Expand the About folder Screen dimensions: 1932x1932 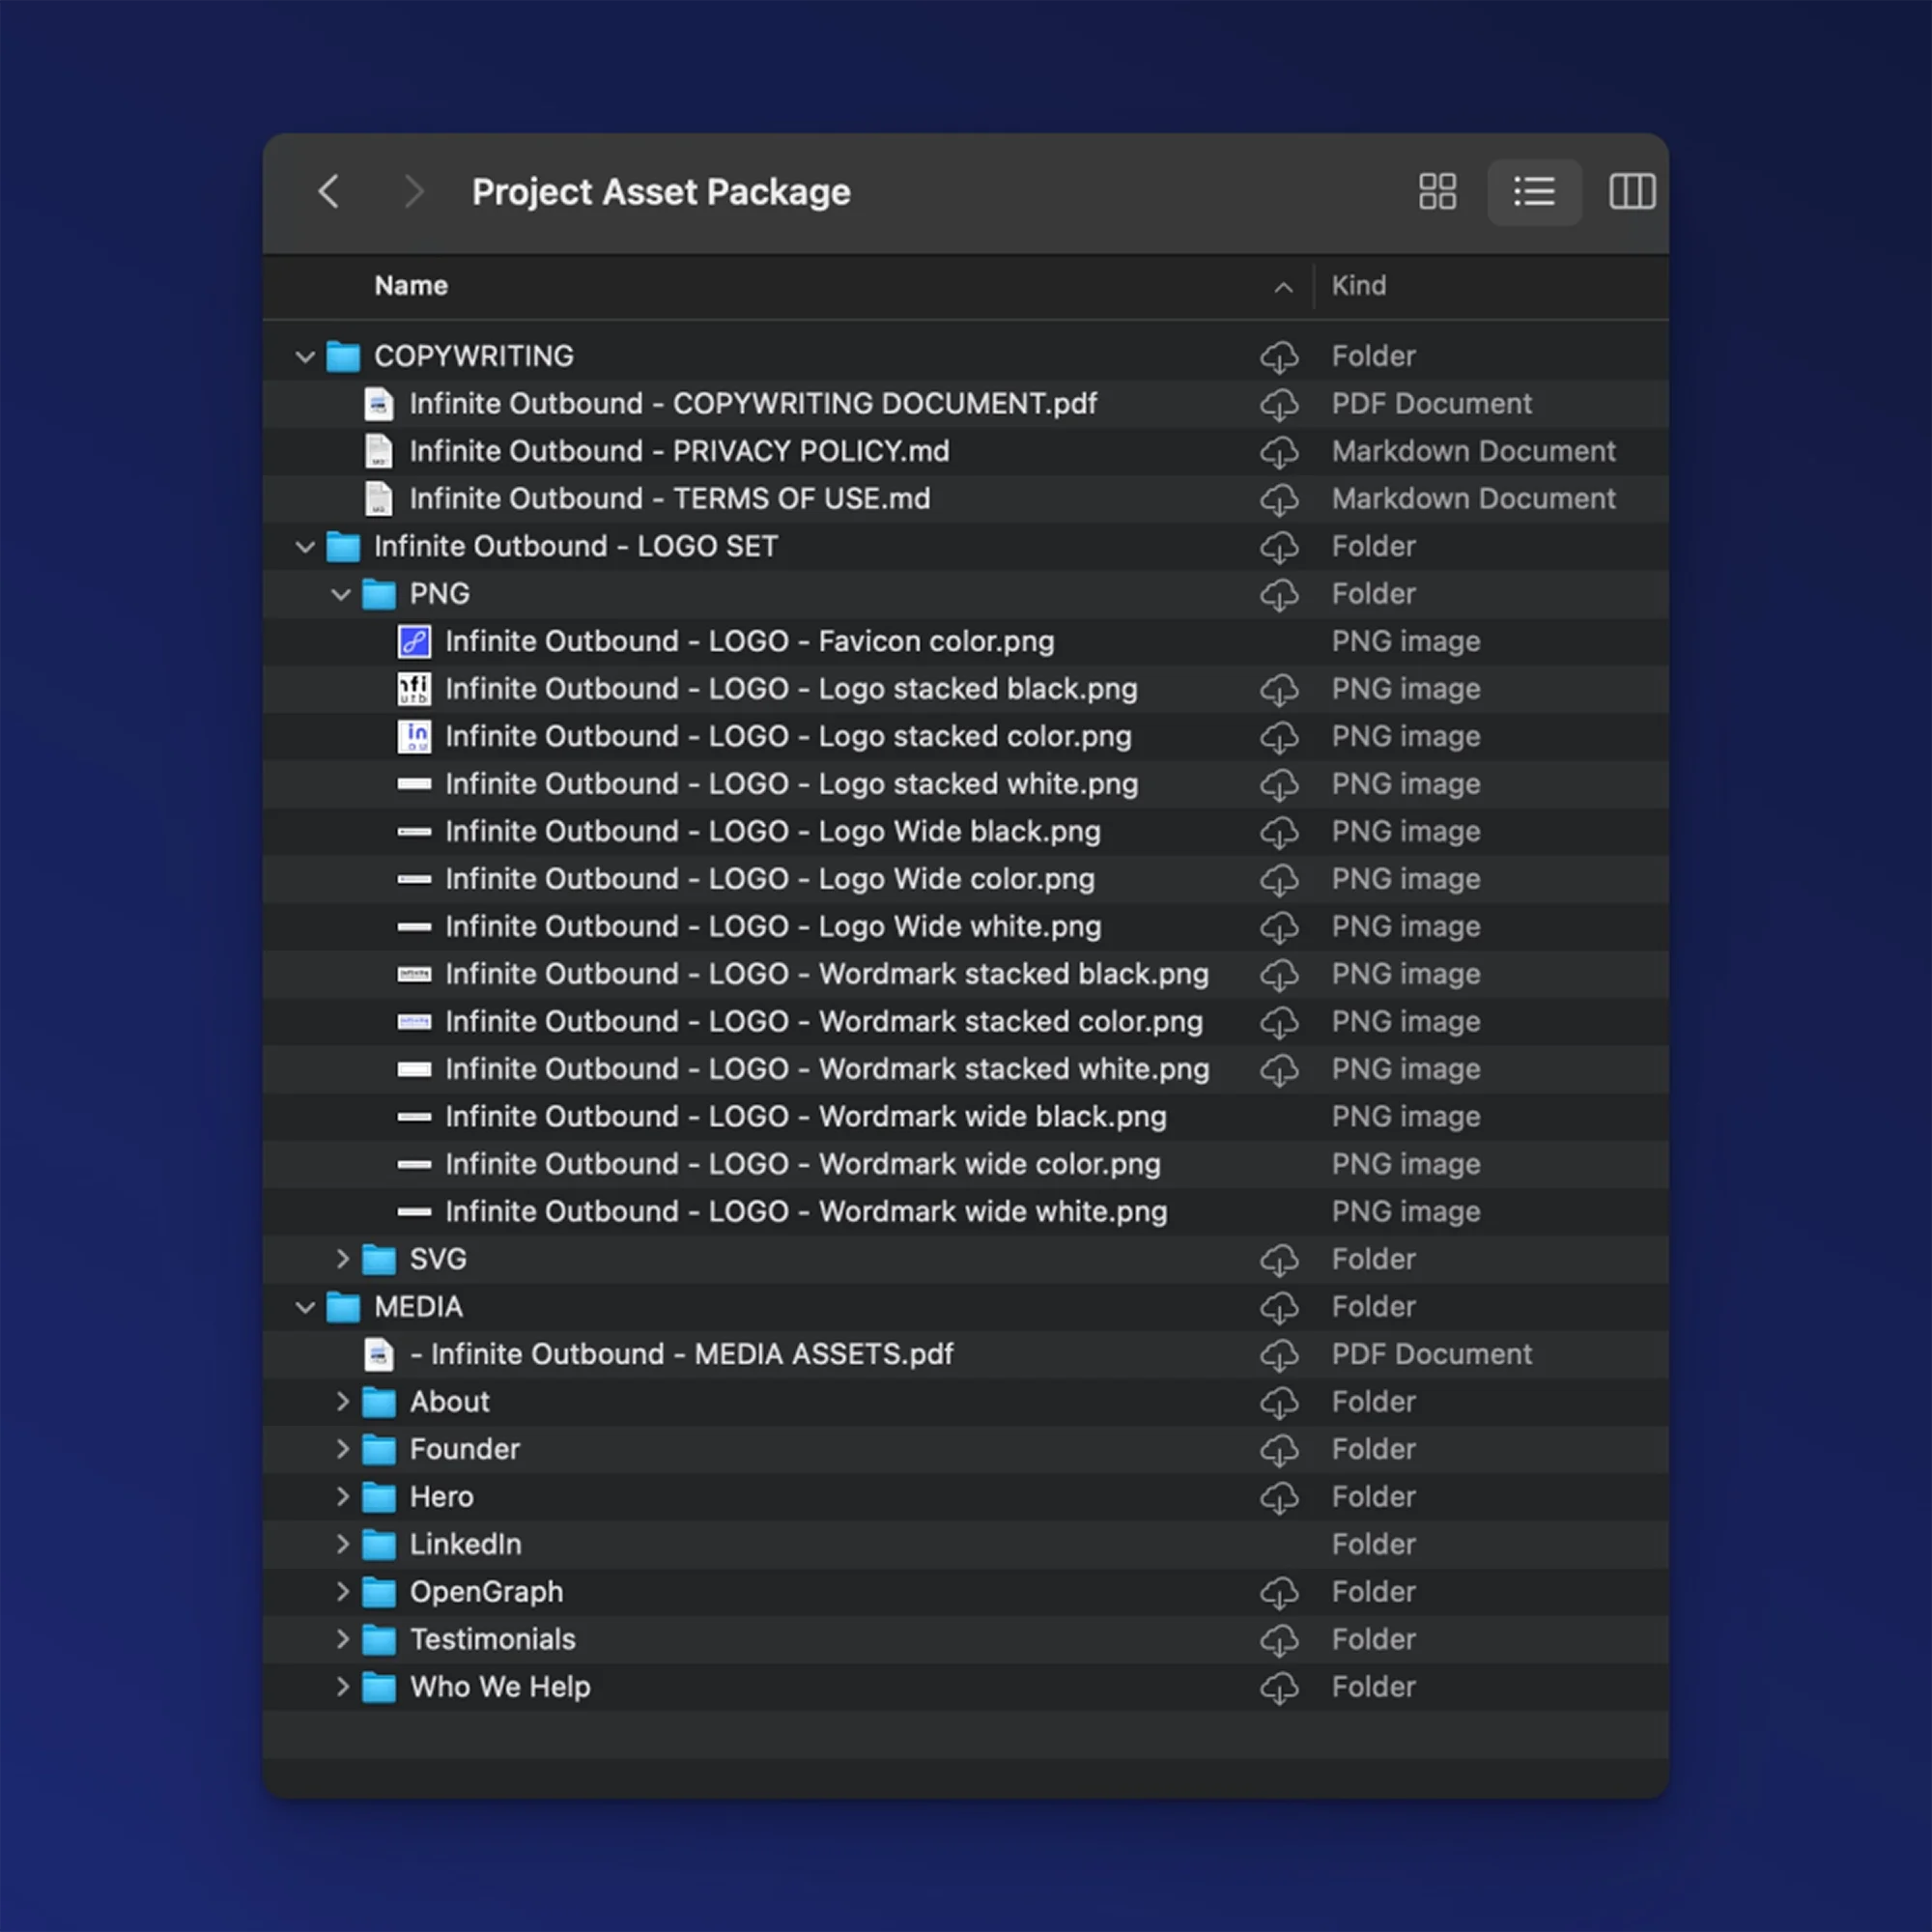pos(342,1402)
